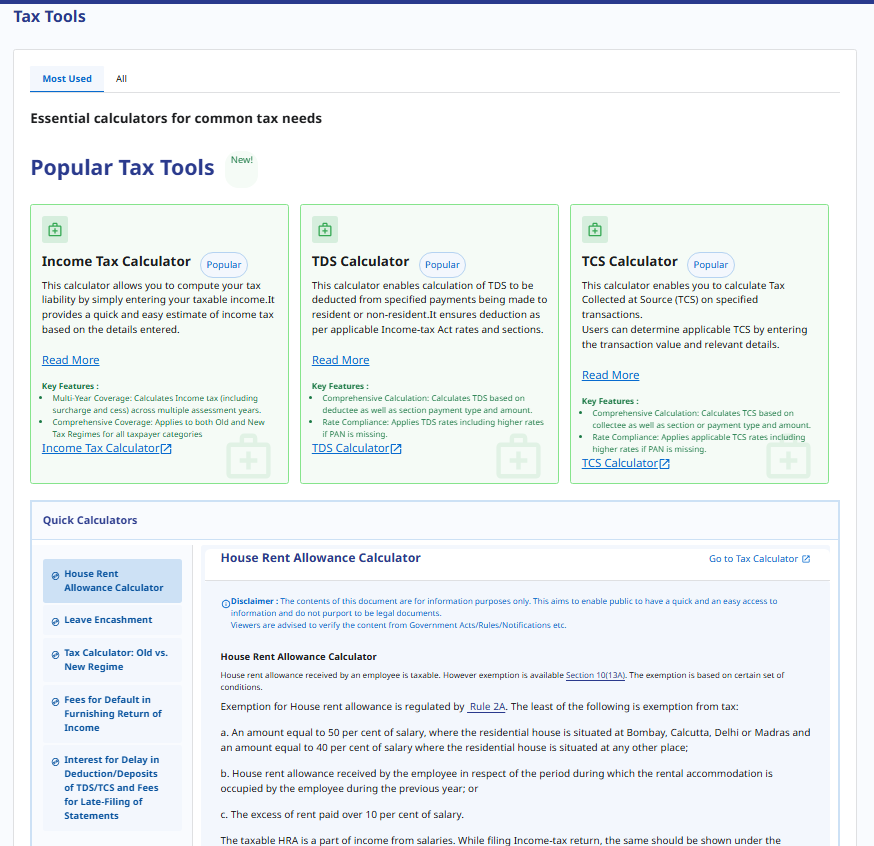Click Key Features label in TDS Calculator card
This screenshot has width=874, height=846.
[339, 386]
